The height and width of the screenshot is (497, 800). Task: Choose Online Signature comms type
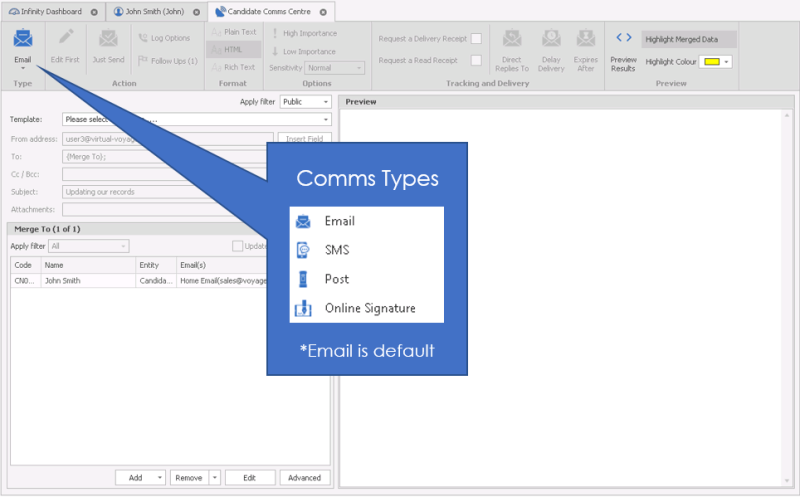[x=369, y=308]
